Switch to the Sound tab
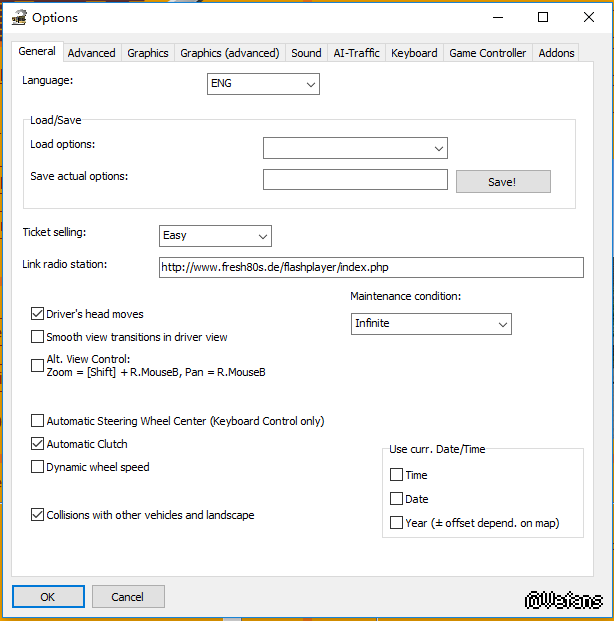The height and width of the screenshot is (621, 614). tap(306, 53)
